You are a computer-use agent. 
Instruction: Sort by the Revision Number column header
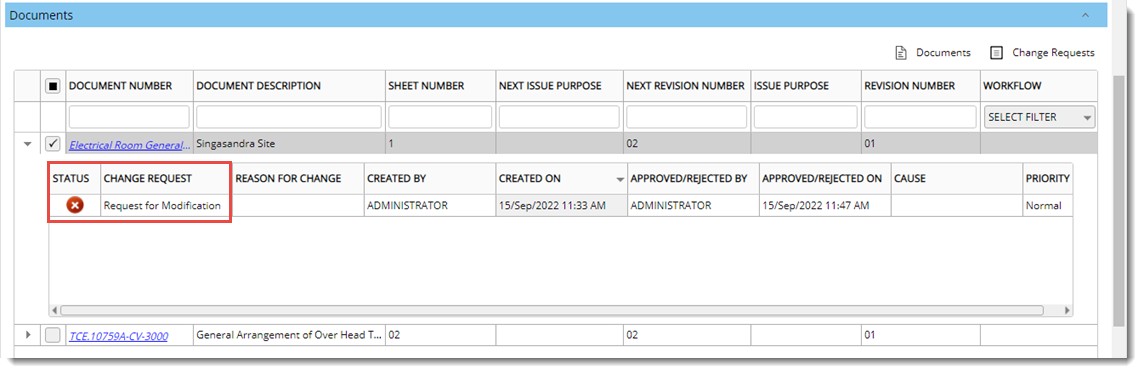[x=909, y=86]
